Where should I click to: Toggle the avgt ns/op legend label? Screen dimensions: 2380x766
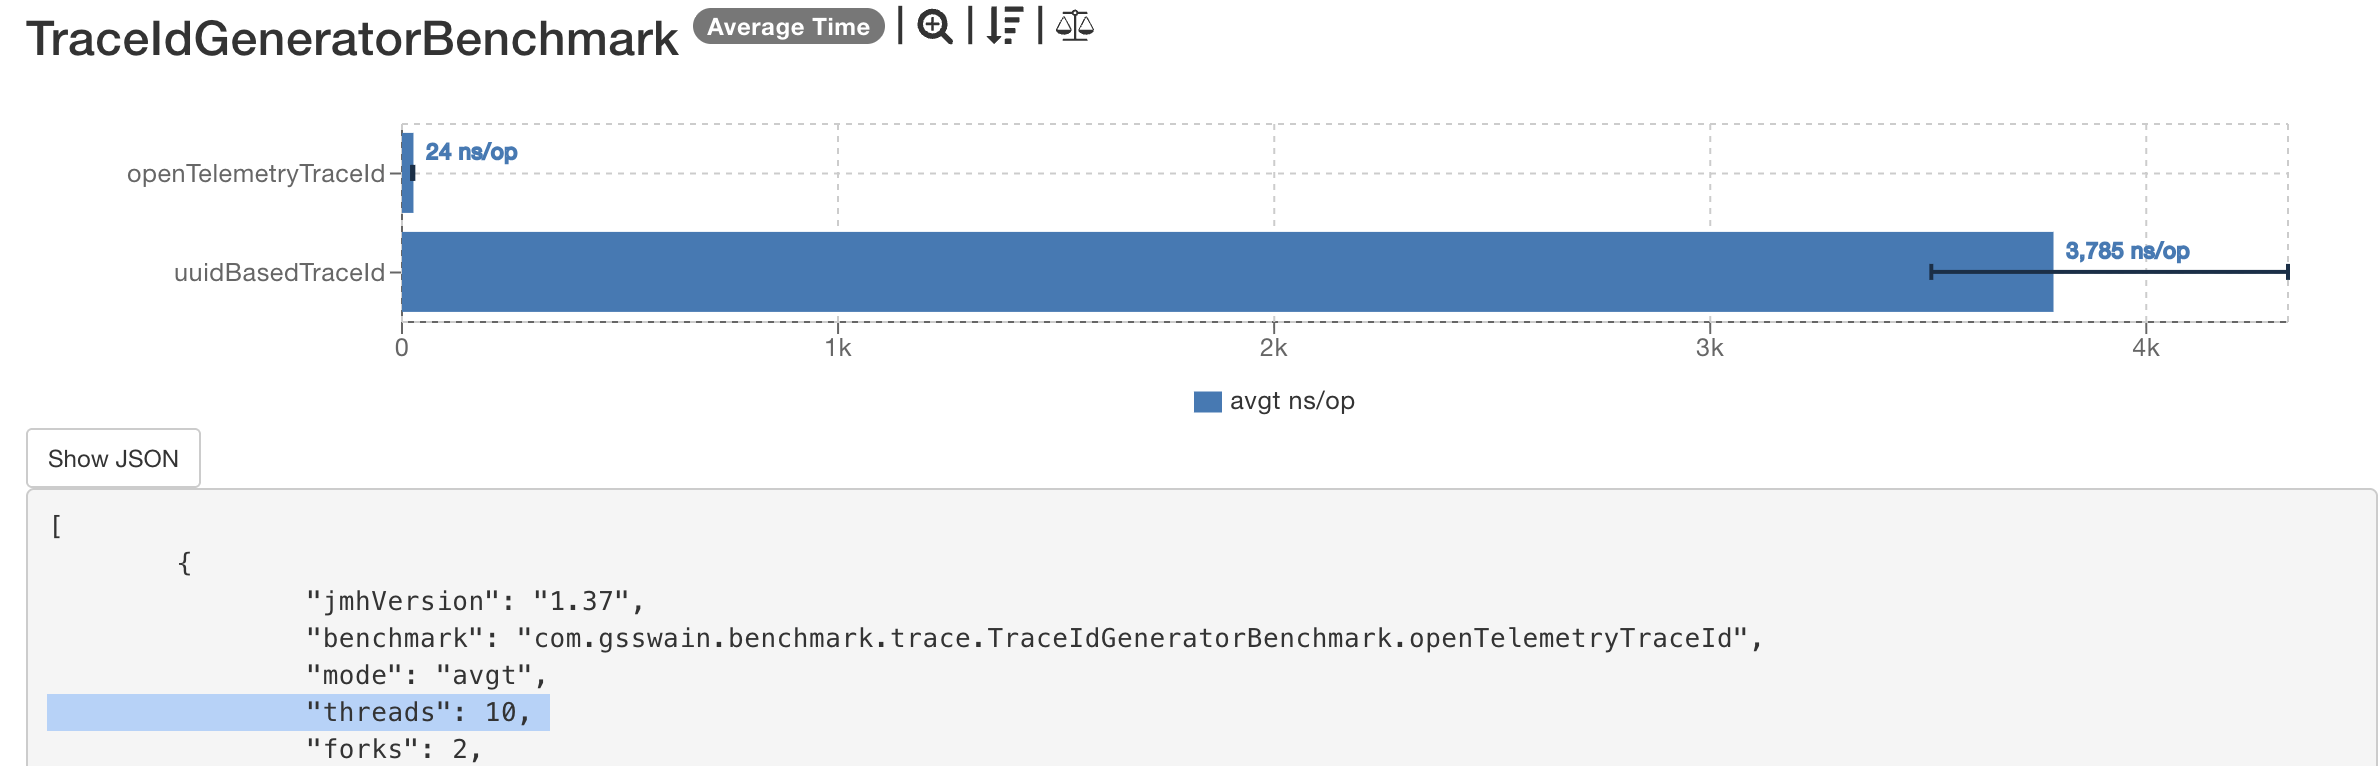pyautogui.click(x=1291, y=402)
